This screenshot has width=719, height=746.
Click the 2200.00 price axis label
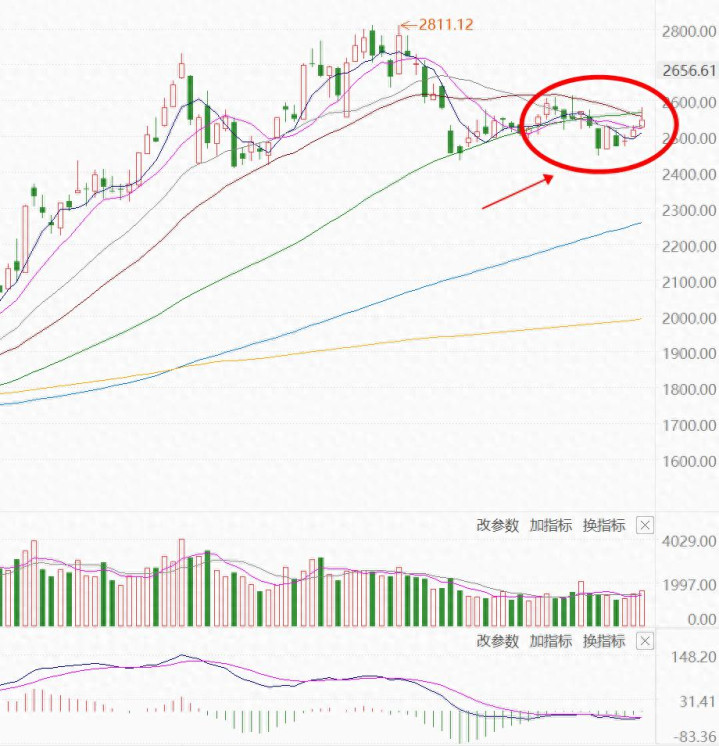[x=689, y=246]
